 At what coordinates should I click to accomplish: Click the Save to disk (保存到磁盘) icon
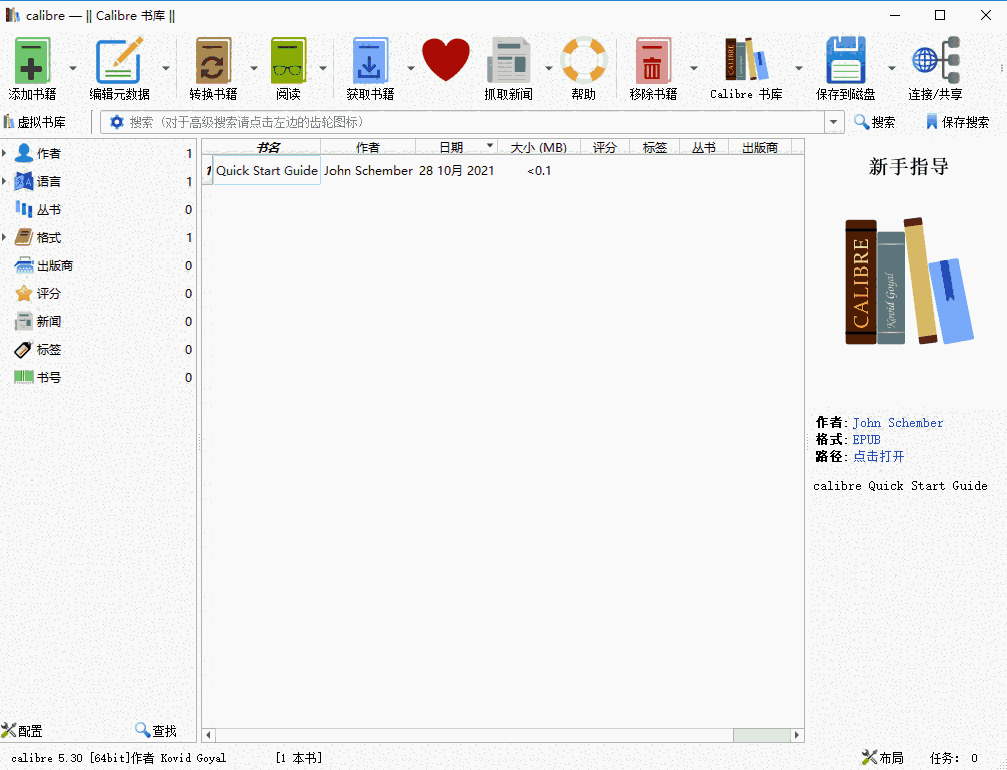pyautogui.click(x=845, y=62)
